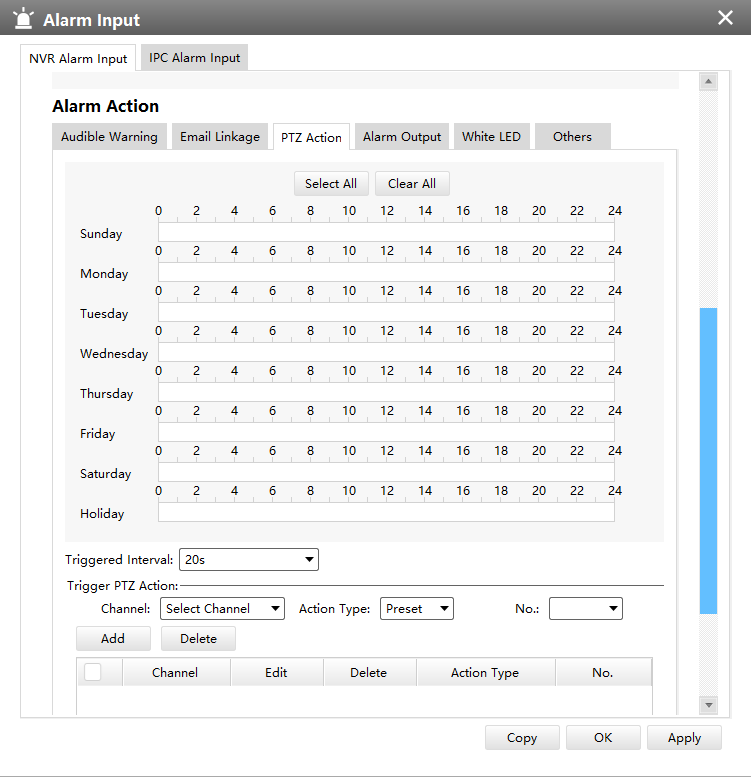Open the Action Type Preset dropdown

point(417,608)
